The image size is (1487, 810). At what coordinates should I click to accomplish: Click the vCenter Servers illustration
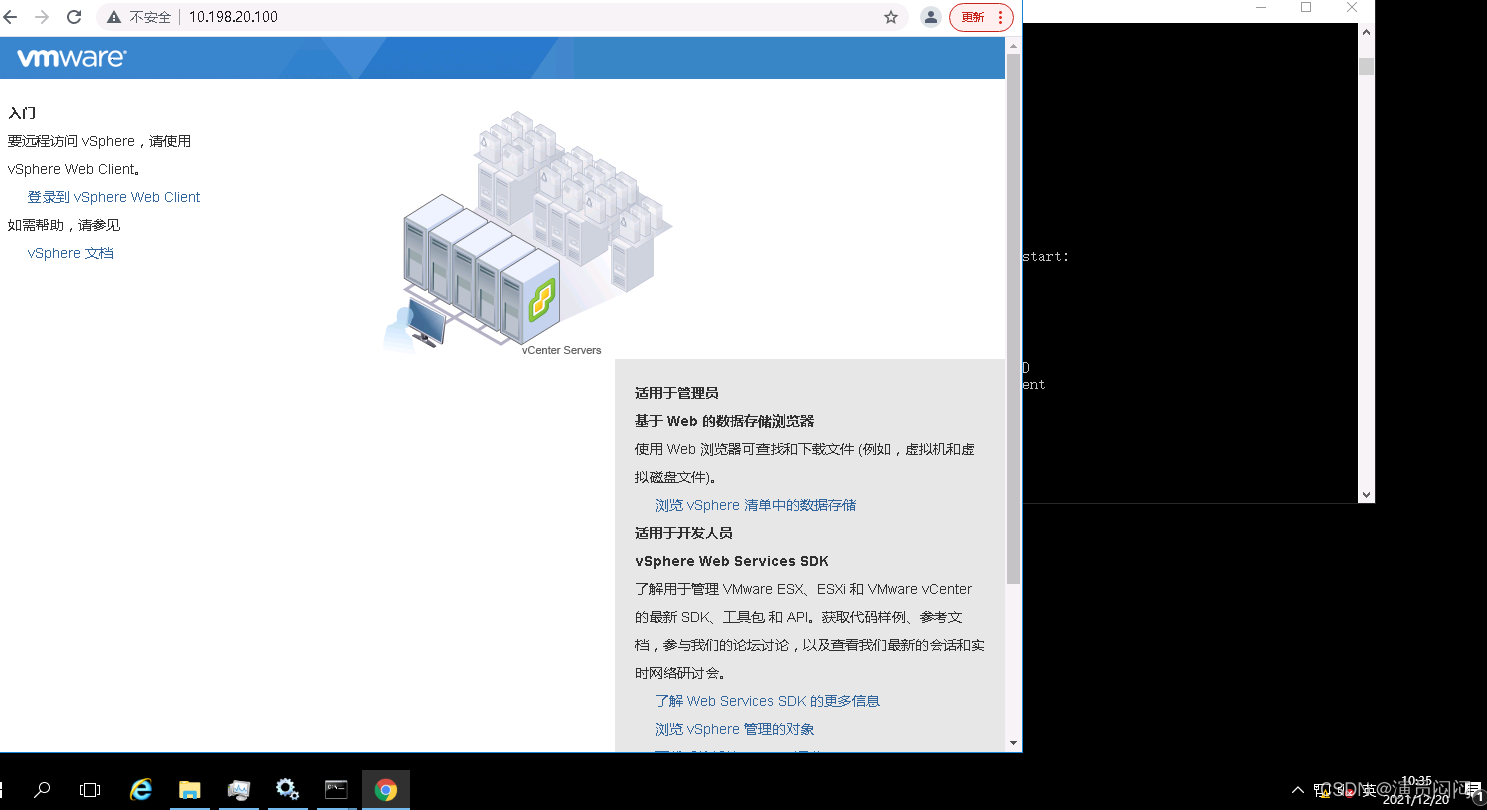tap(527, 232)
